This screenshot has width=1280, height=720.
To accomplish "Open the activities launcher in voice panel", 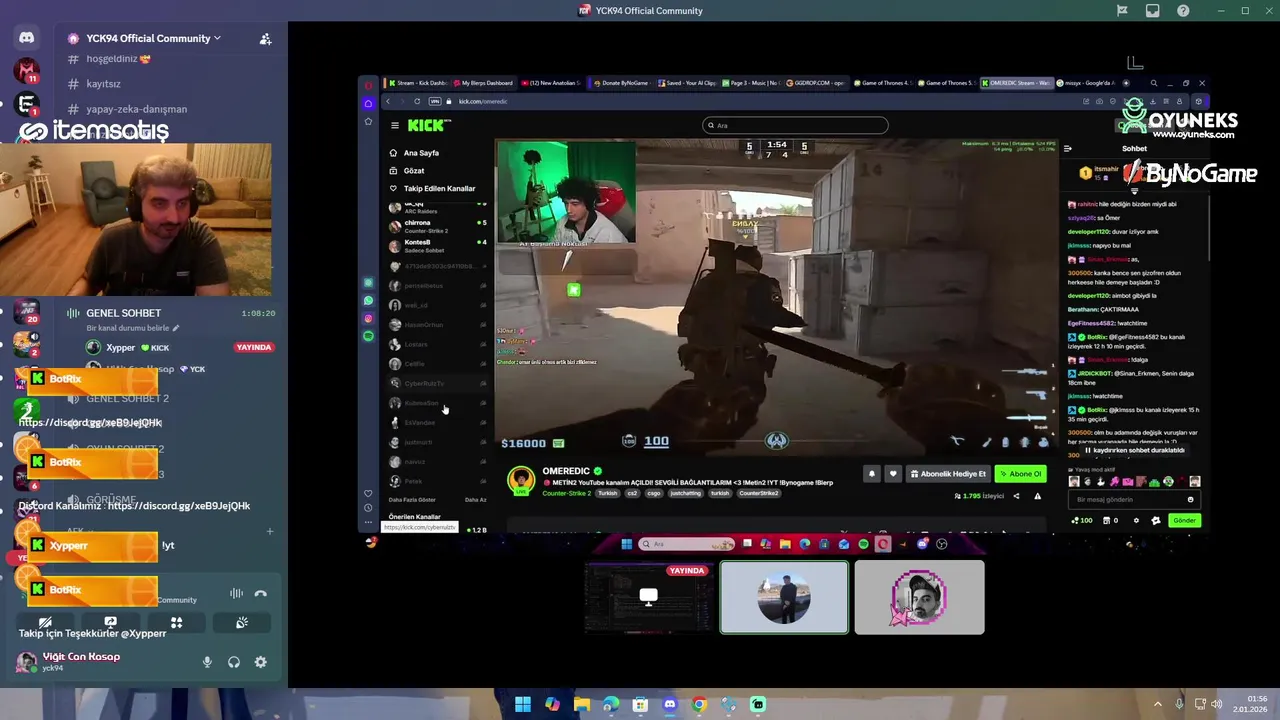I will pyautogui.click(x=176, y=622).
